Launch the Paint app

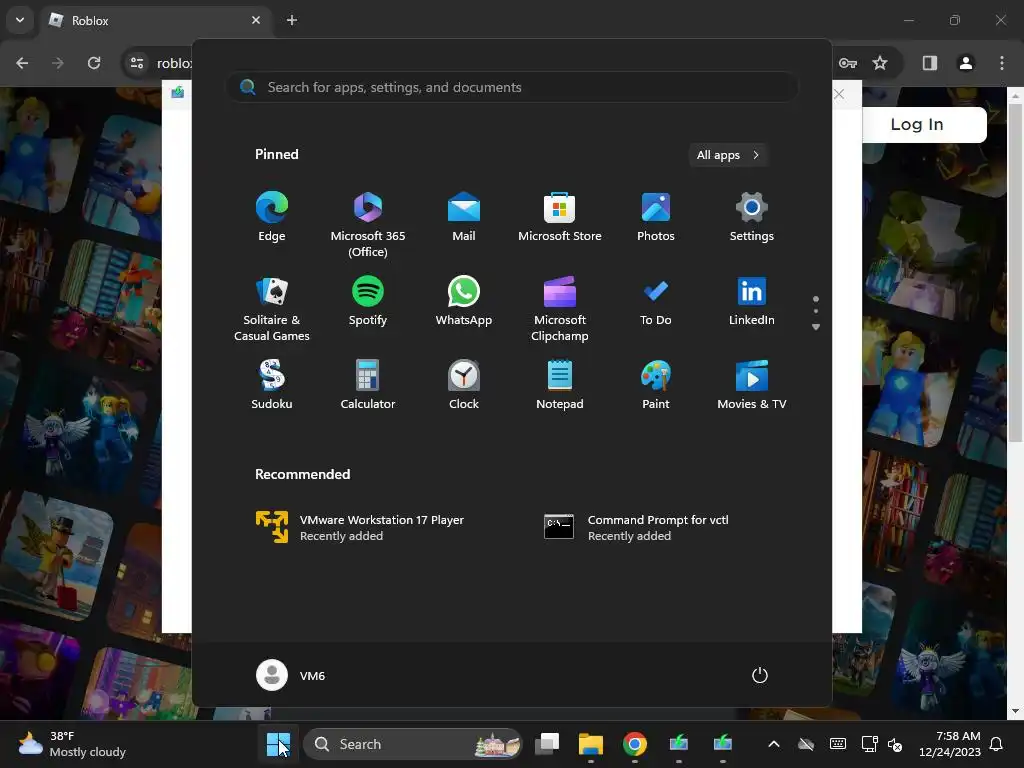pos(656,385)
